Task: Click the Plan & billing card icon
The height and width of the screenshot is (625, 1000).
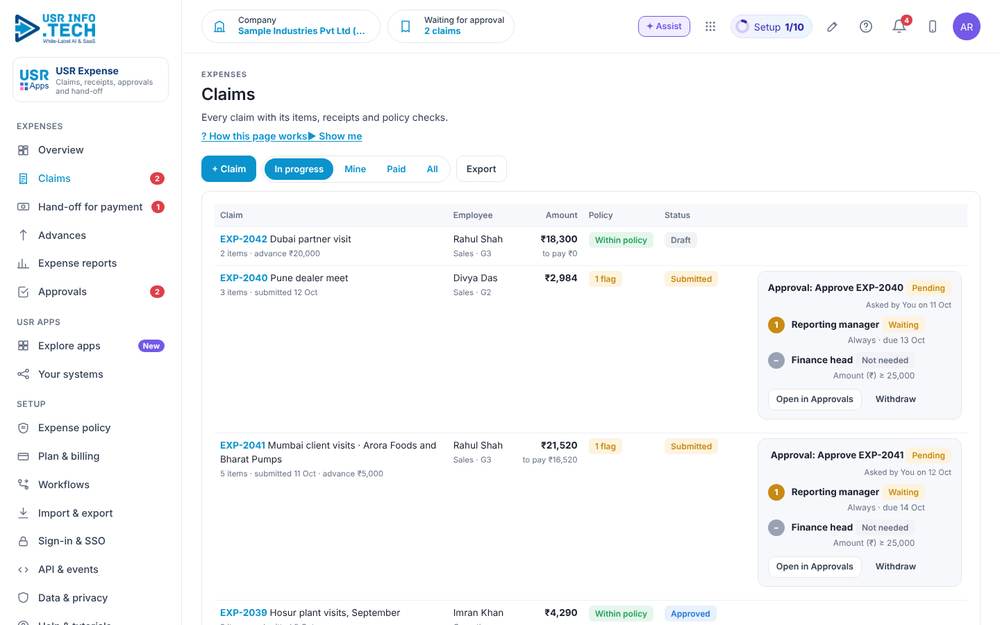Action: click(x=23, y=457)
